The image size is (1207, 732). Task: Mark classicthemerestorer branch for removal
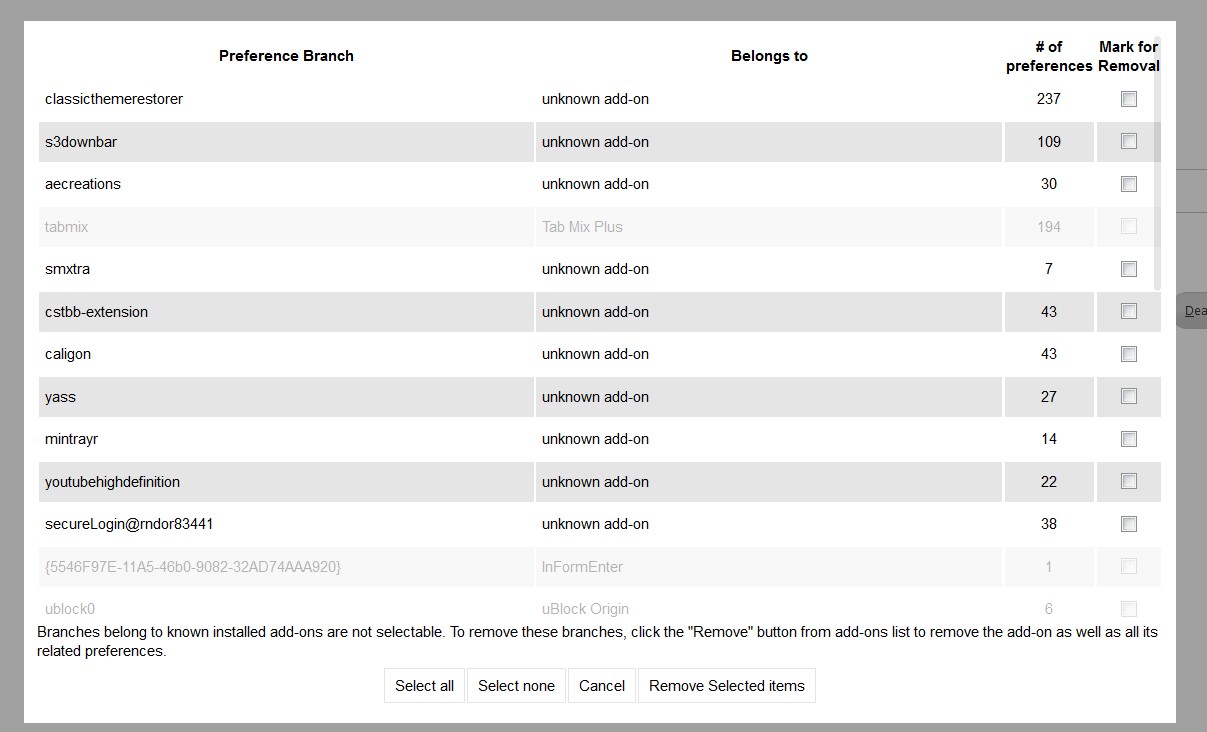click(1128, 99)
